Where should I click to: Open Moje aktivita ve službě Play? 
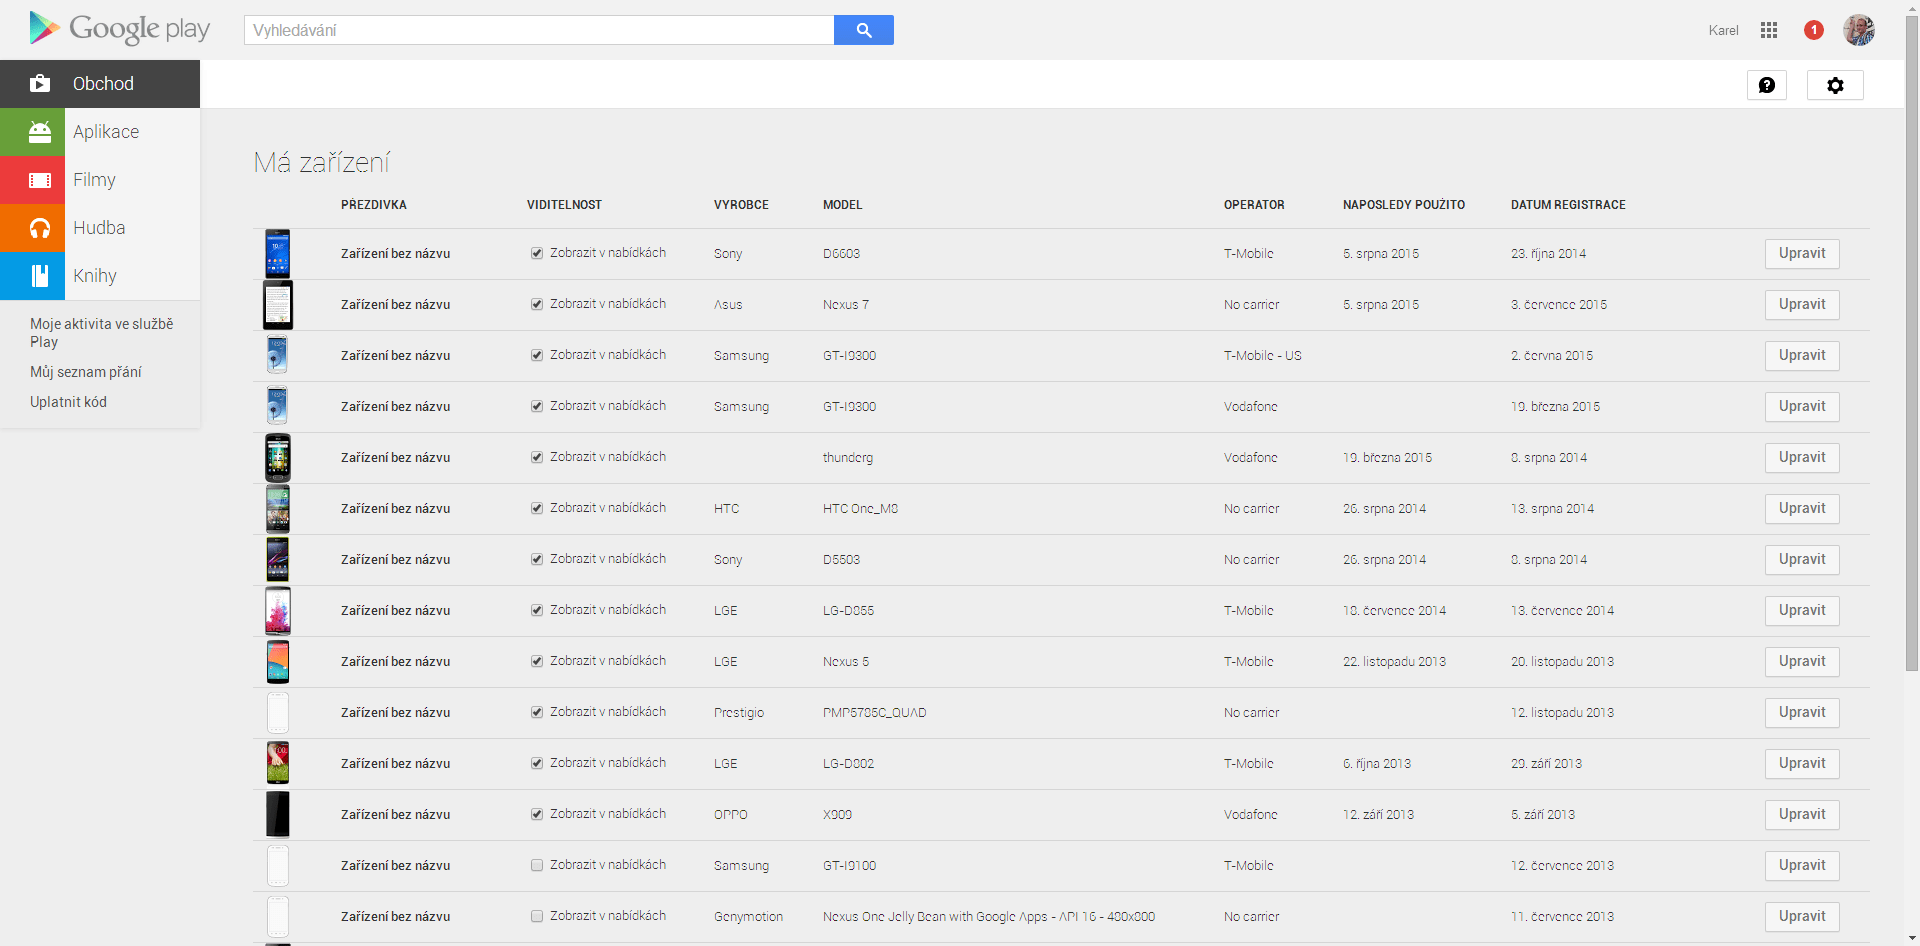click(101, 333)
